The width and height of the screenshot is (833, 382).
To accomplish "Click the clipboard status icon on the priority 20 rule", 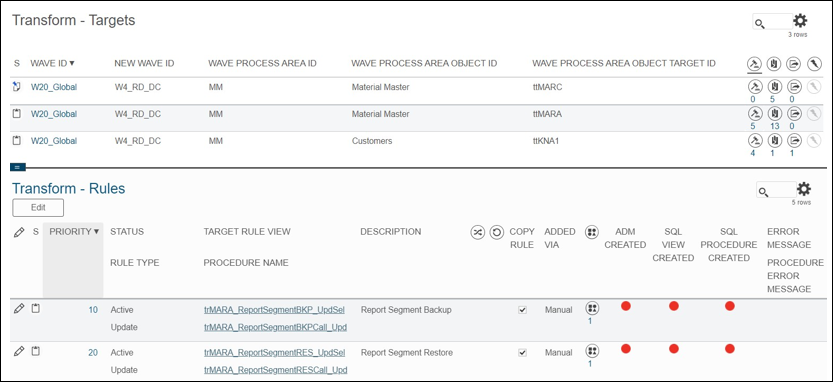I will [35, 351].
